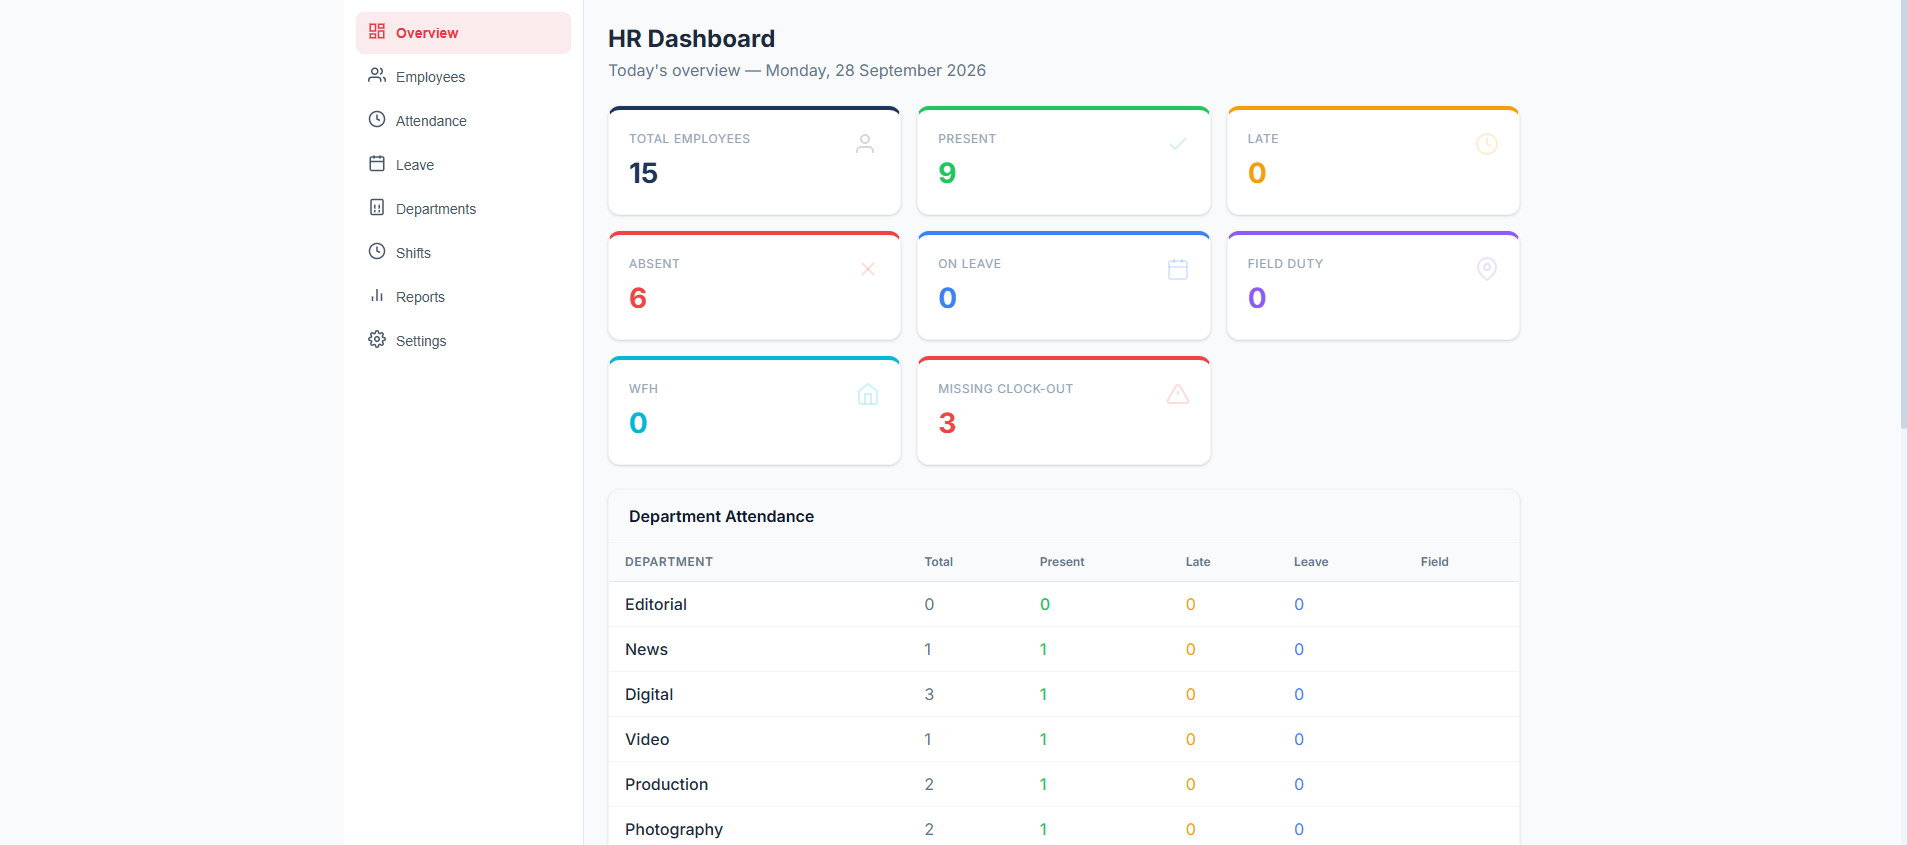Open the Overview menu item
This screenshot has height=845, width=1907.
pos(463,33)
